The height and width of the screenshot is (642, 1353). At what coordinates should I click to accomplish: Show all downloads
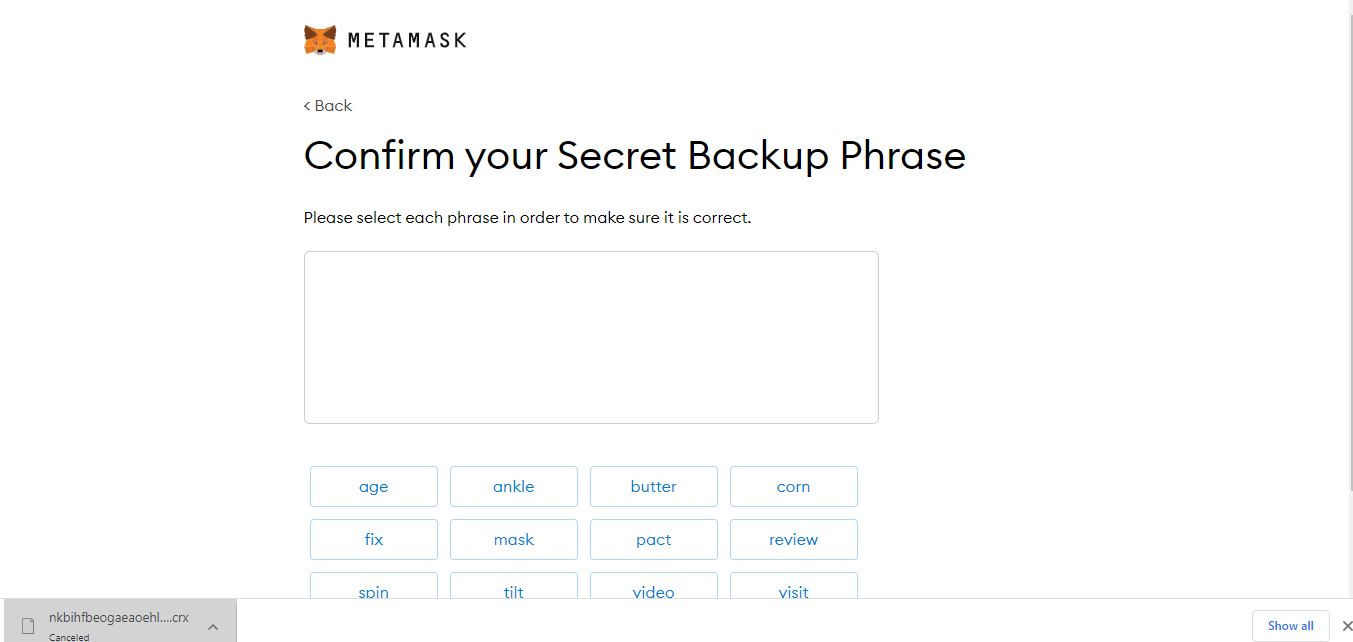[x=1290, y=626]
